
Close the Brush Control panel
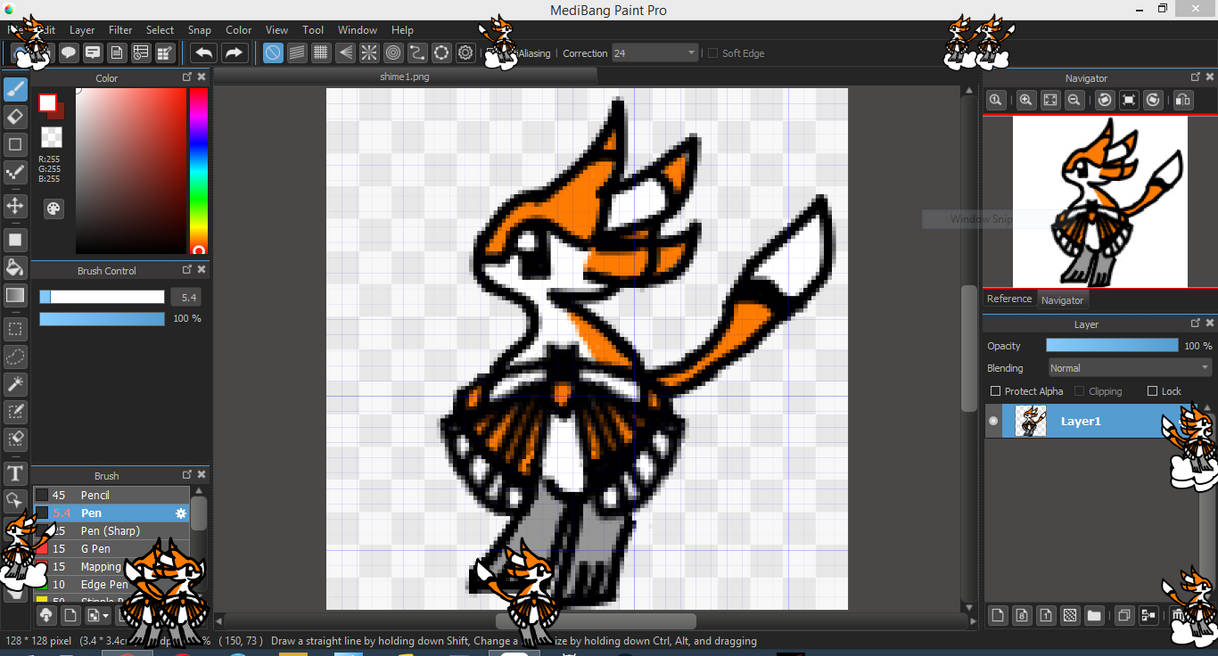tap(201, 270)
